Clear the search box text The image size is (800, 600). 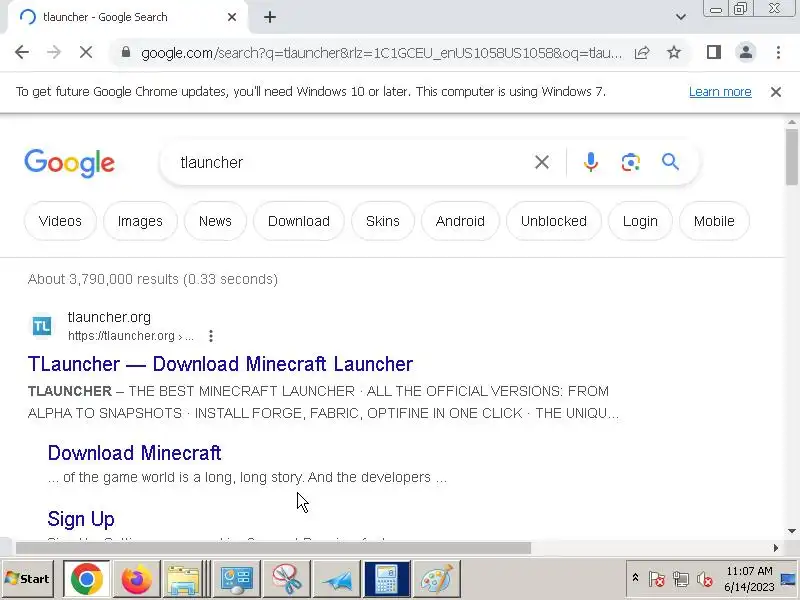[x=542, y=162]
